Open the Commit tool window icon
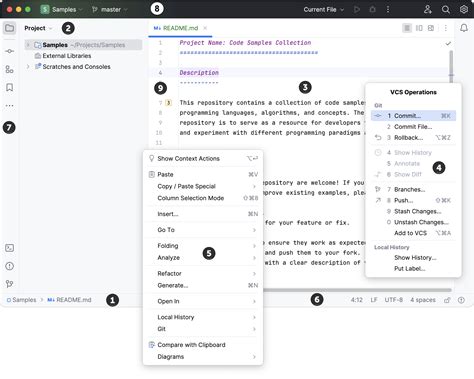 click(x=10, y=51)
